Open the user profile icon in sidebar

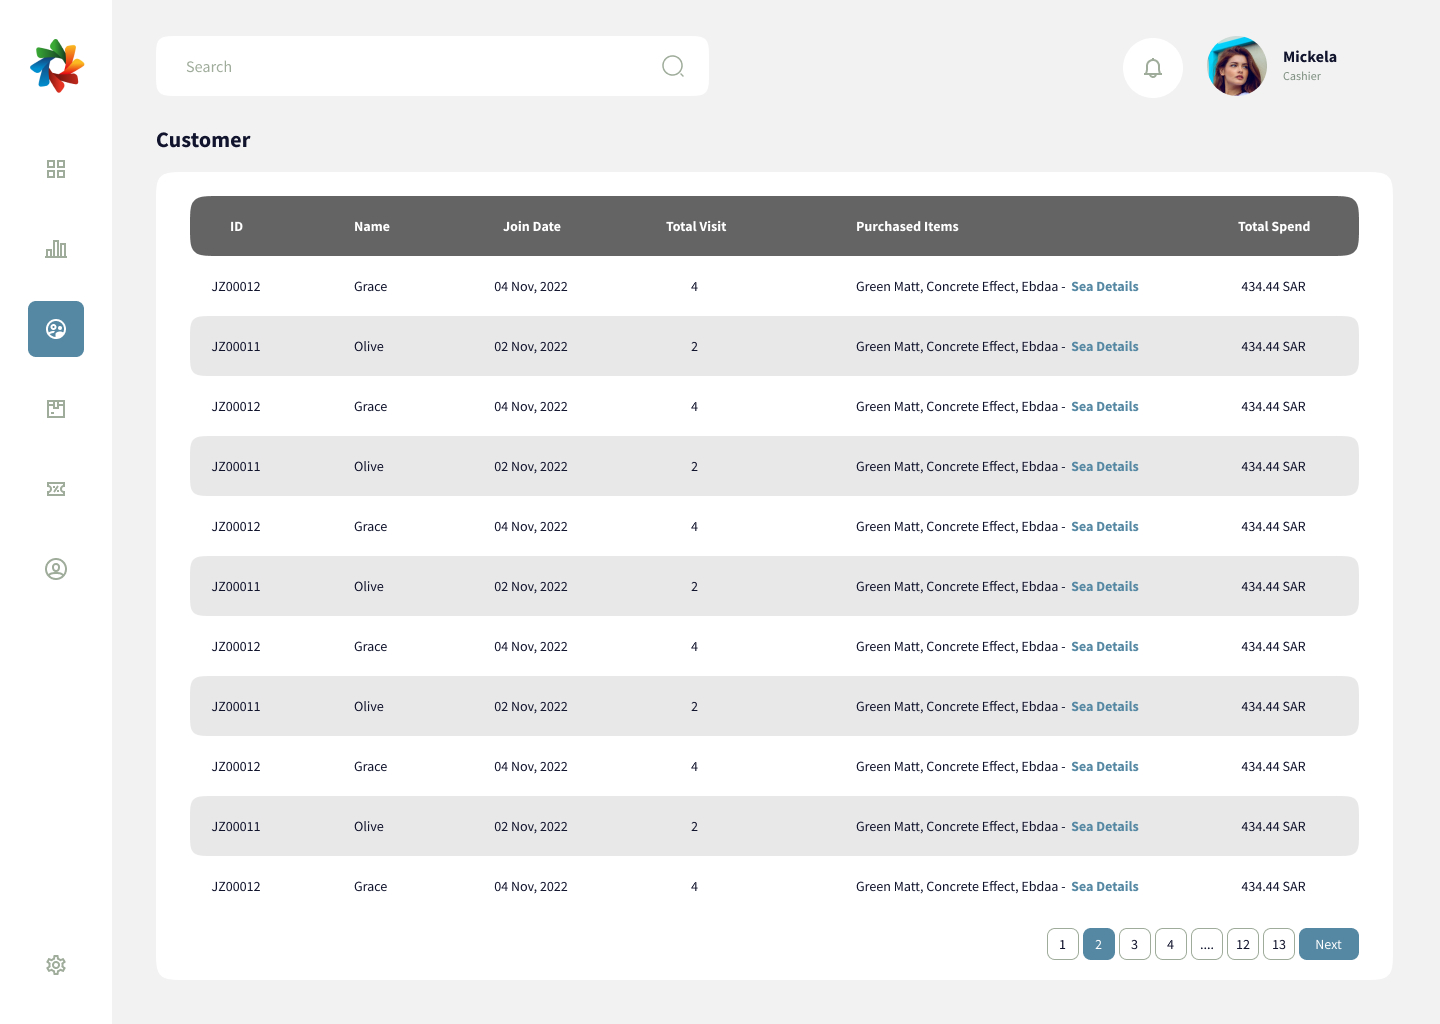click(56, 569)
